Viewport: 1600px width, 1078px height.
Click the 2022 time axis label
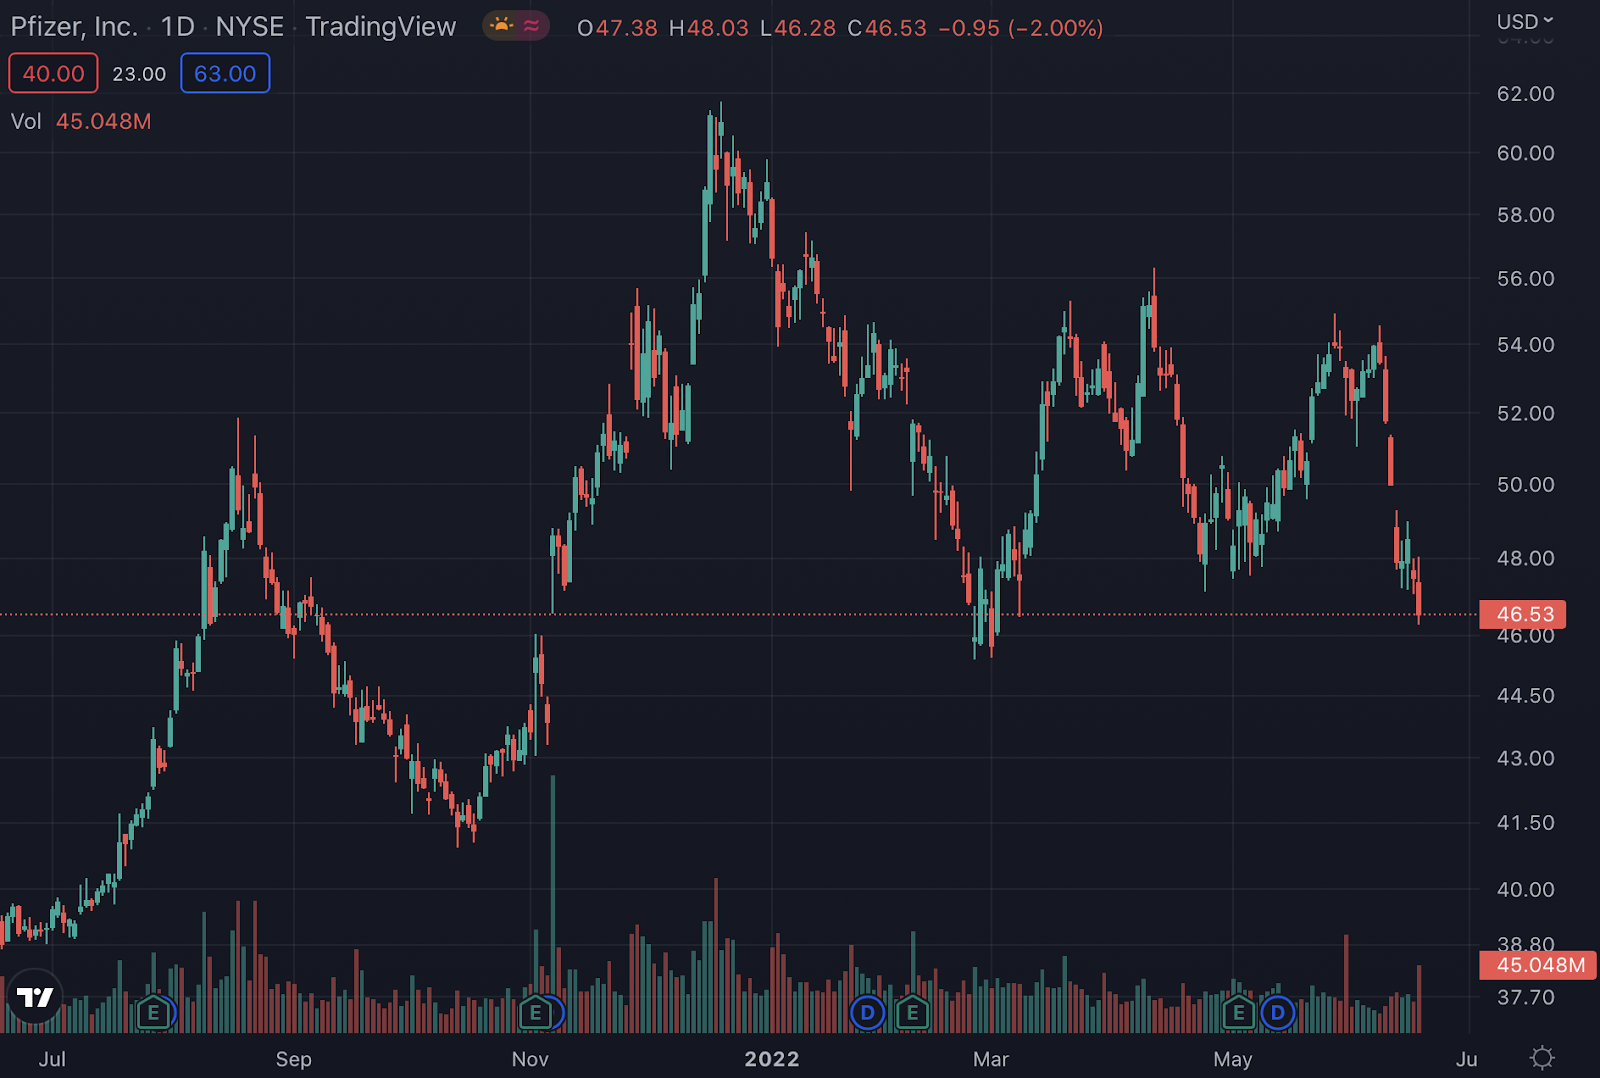[x=772, y=1059]
